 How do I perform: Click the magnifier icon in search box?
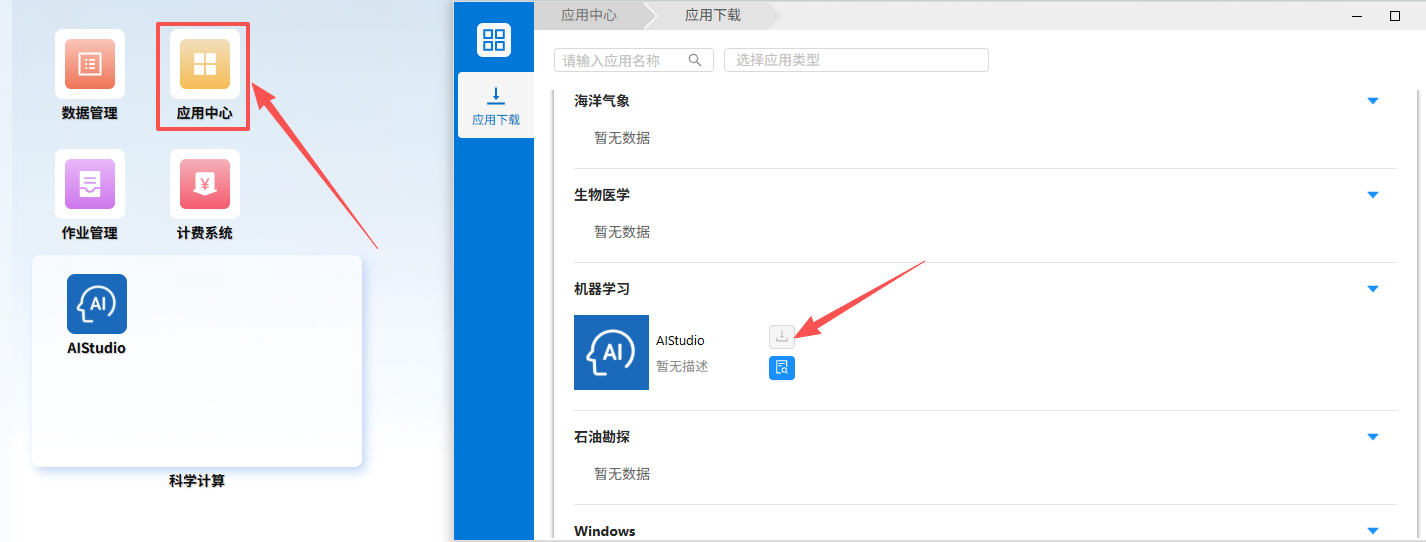click(695, 60)
